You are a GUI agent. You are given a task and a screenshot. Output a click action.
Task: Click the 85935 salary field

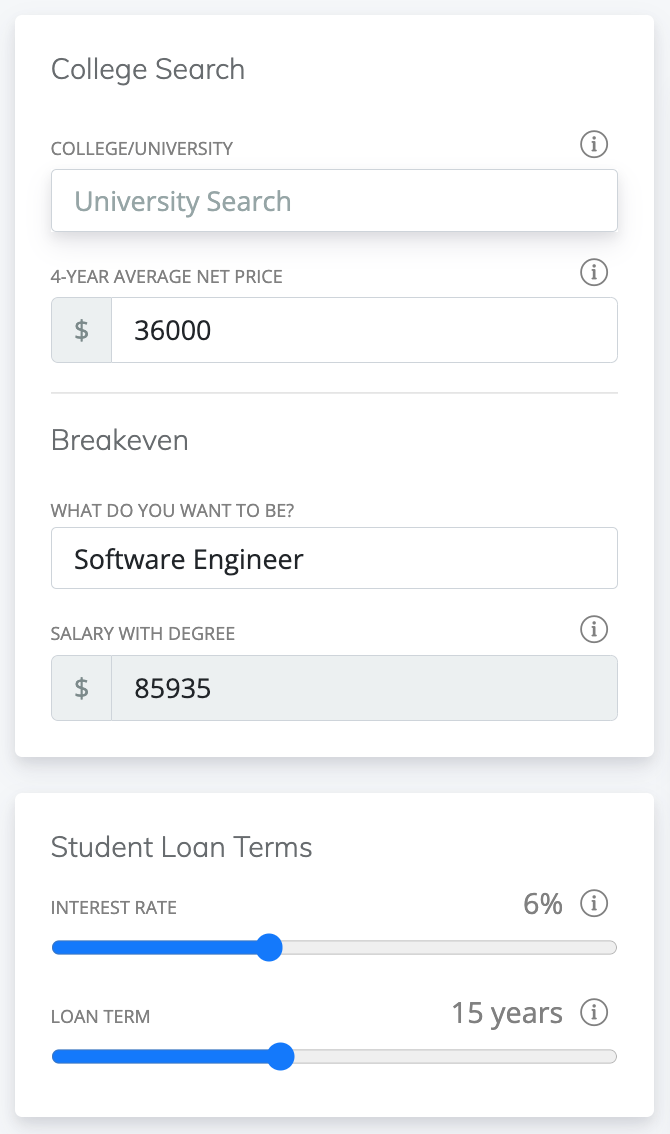coord(363,688)
